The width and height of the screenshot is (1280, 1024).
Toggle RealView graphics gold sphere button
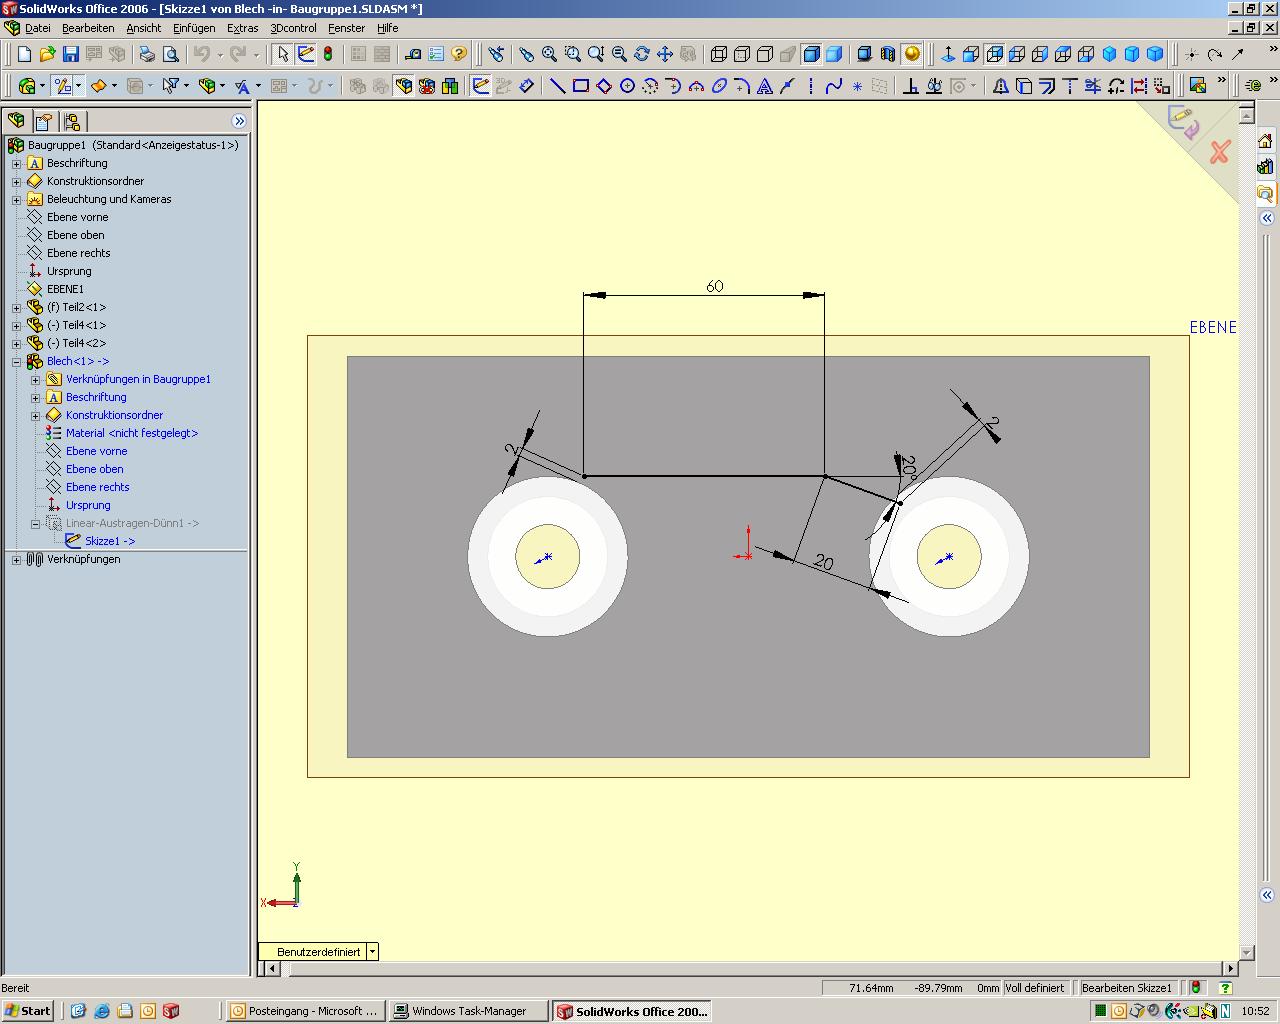(x=911, y=54)
